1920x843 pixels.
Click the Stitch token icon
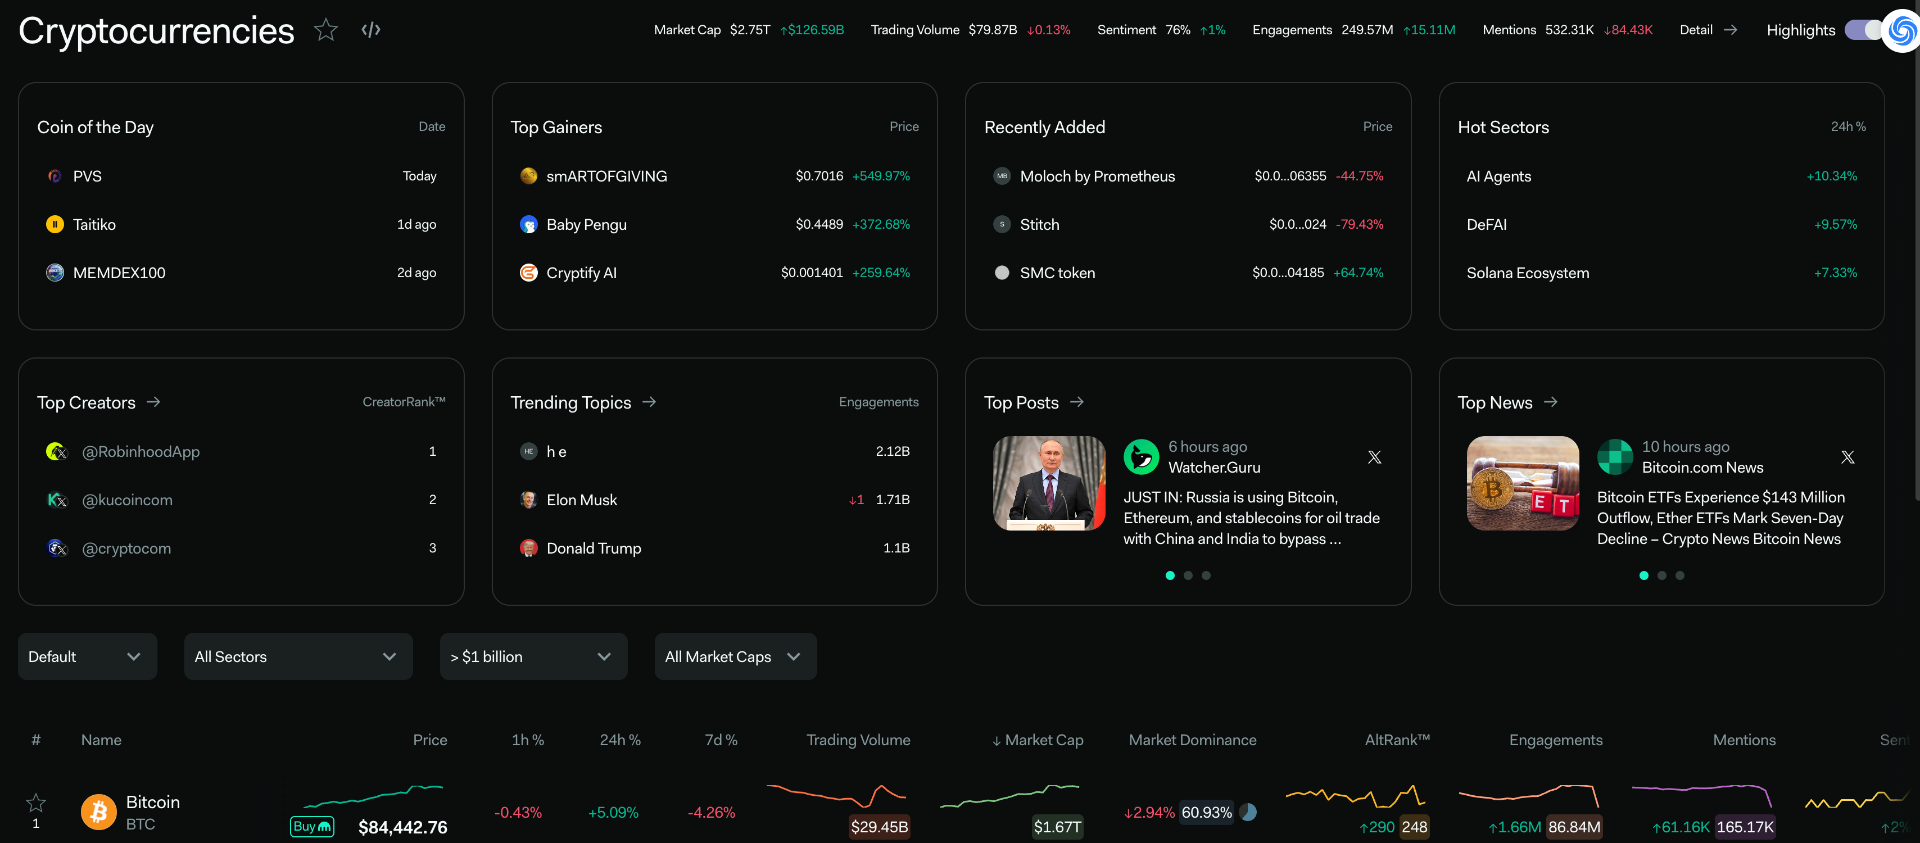[1002, 224]
